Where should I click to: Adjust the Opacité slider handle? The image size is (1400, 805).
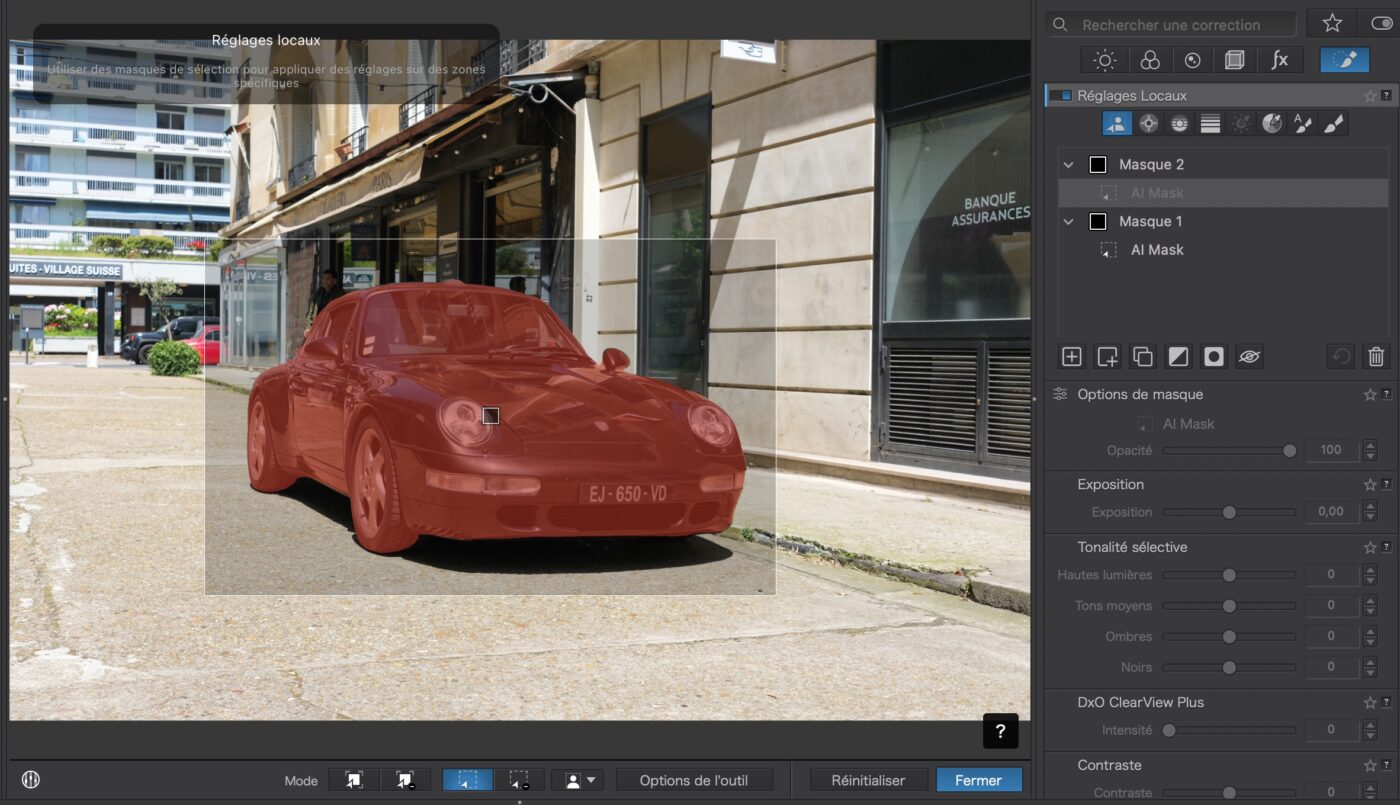[1290, 450]
